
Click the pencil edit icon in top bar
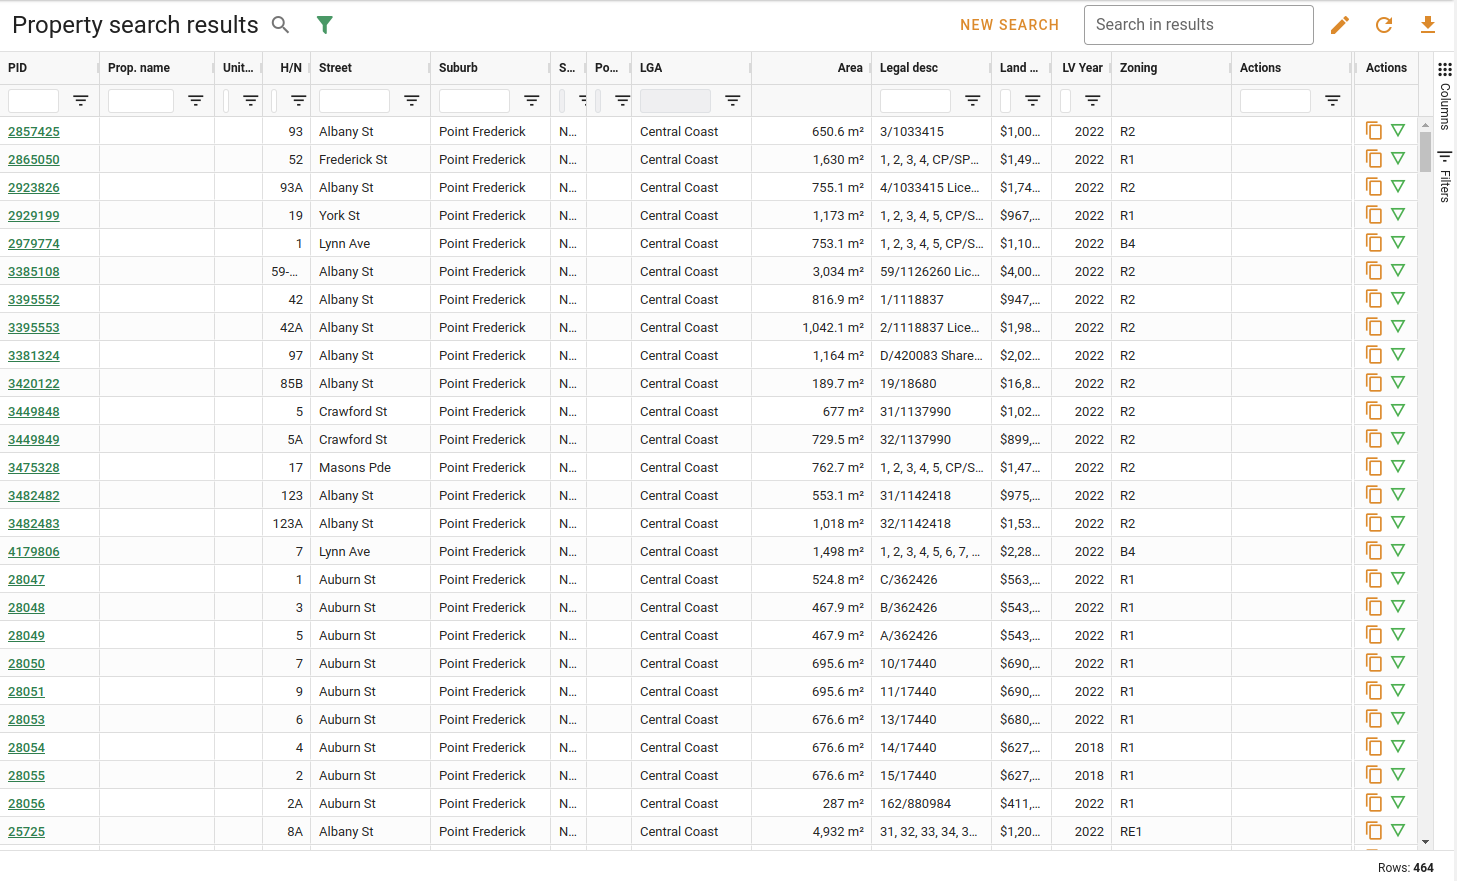pyautogui.click(x=1340, y=25)
